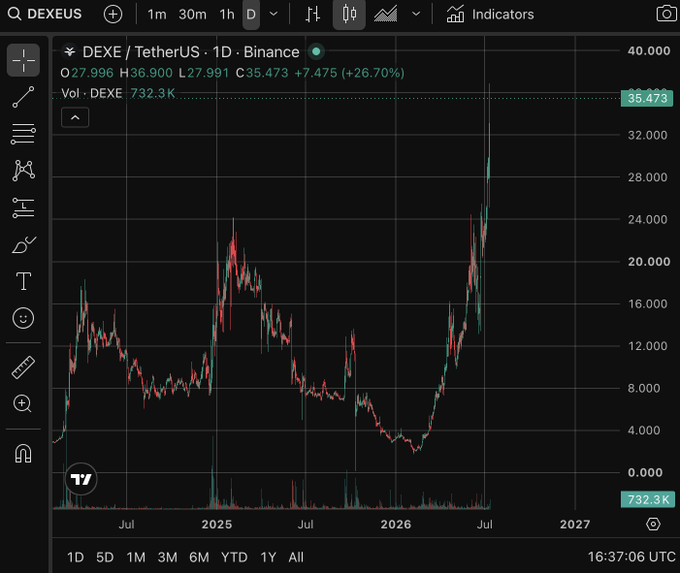680x573 pixels.
Task: Select the 1h timeframe
Action: [x=227, y=14]
